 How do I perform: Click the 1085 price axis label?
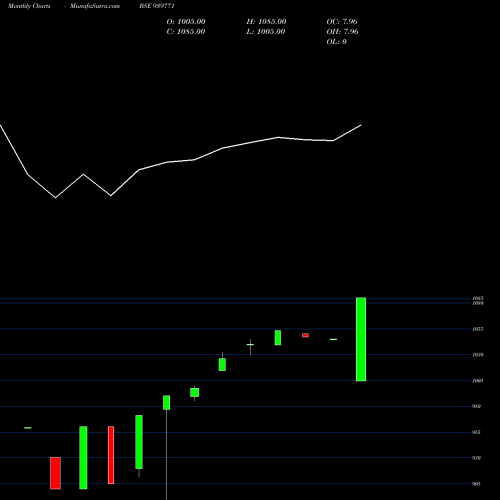(x=478, y=298)
